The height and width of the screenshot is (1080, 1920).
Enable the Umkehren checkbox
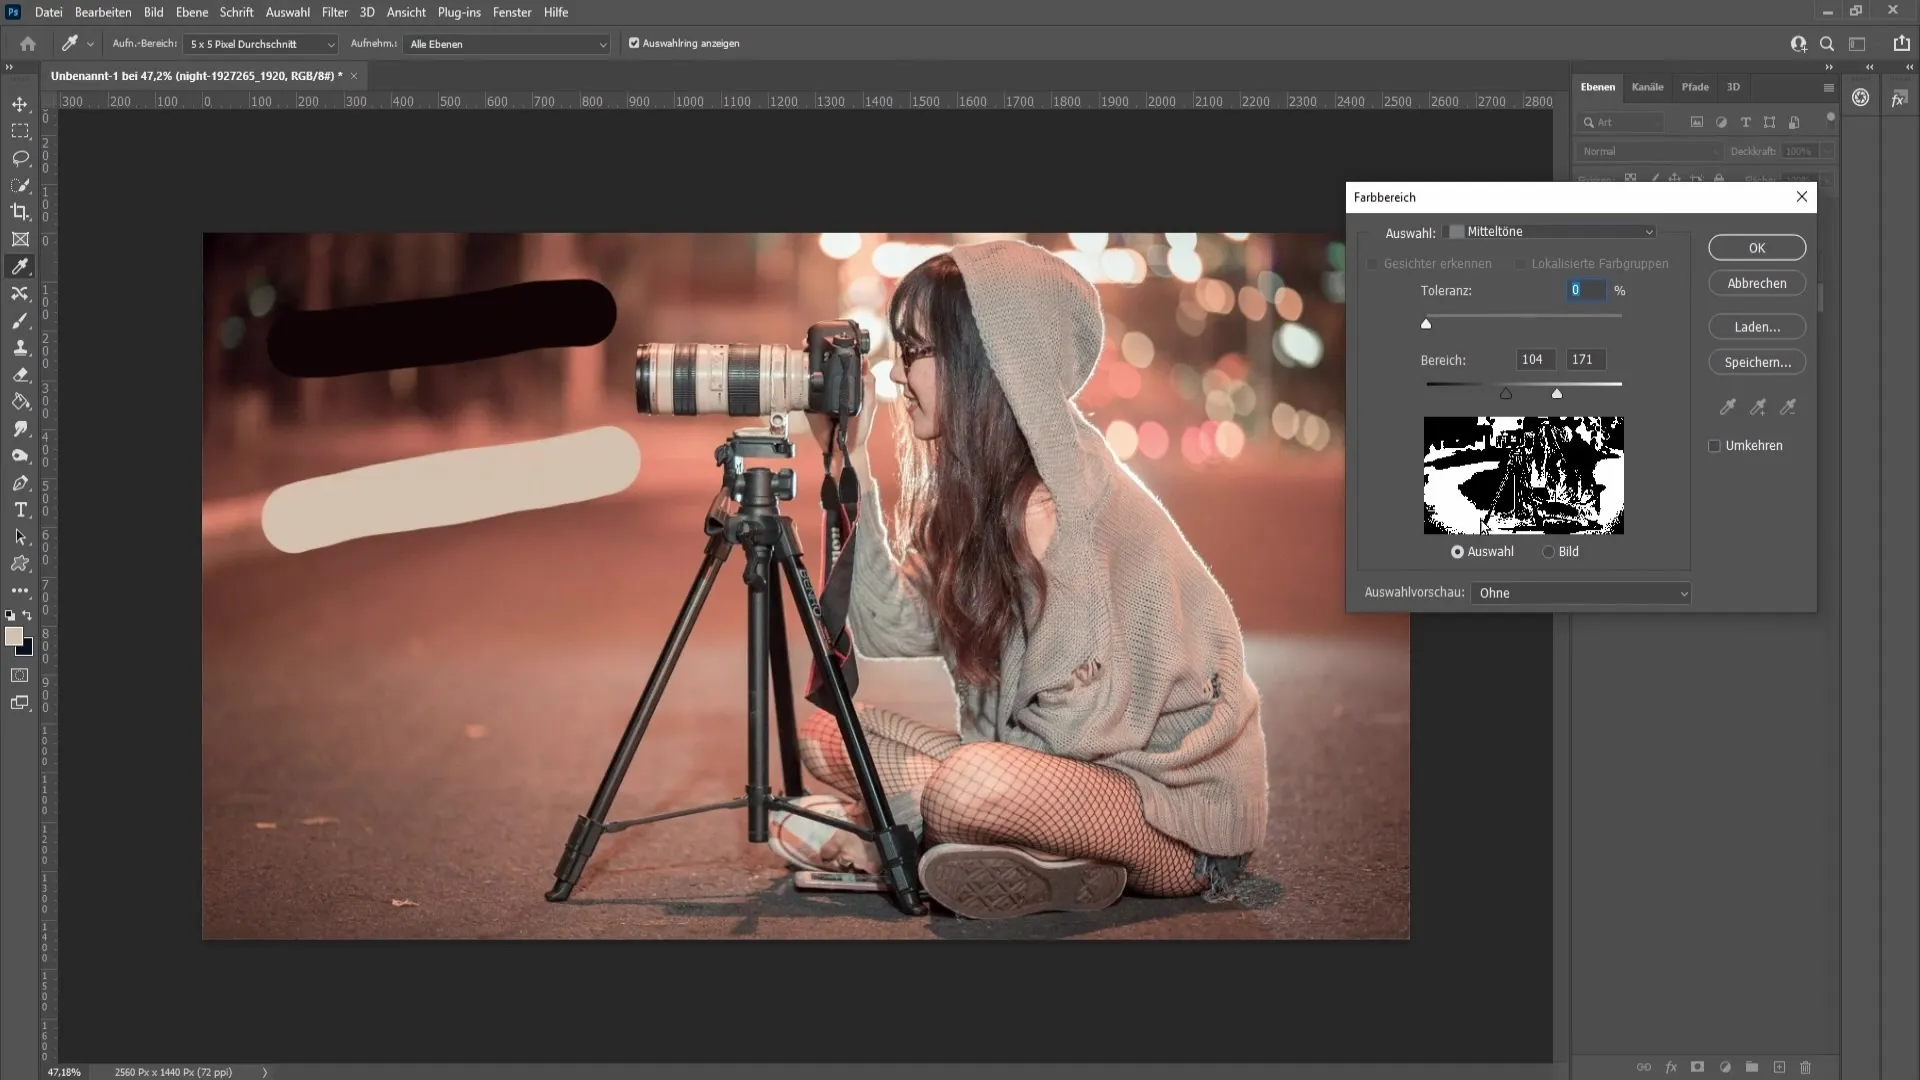pos(1714,446)
